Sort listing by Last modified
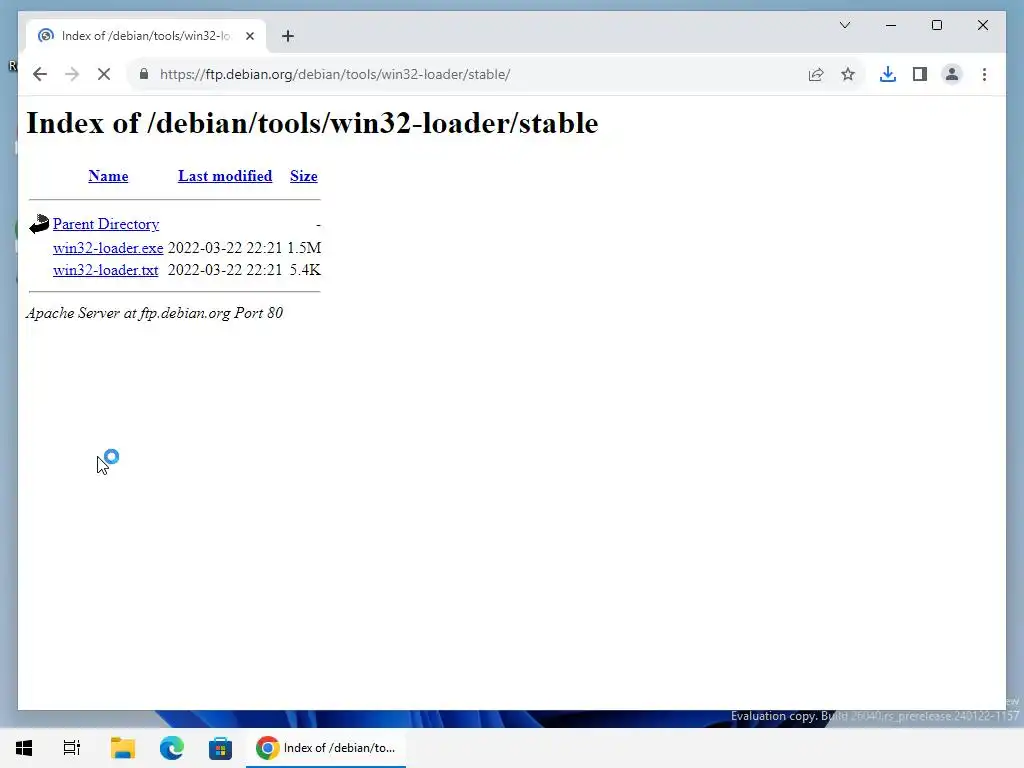Viewport: 1024px width, 768px height. 225,176
